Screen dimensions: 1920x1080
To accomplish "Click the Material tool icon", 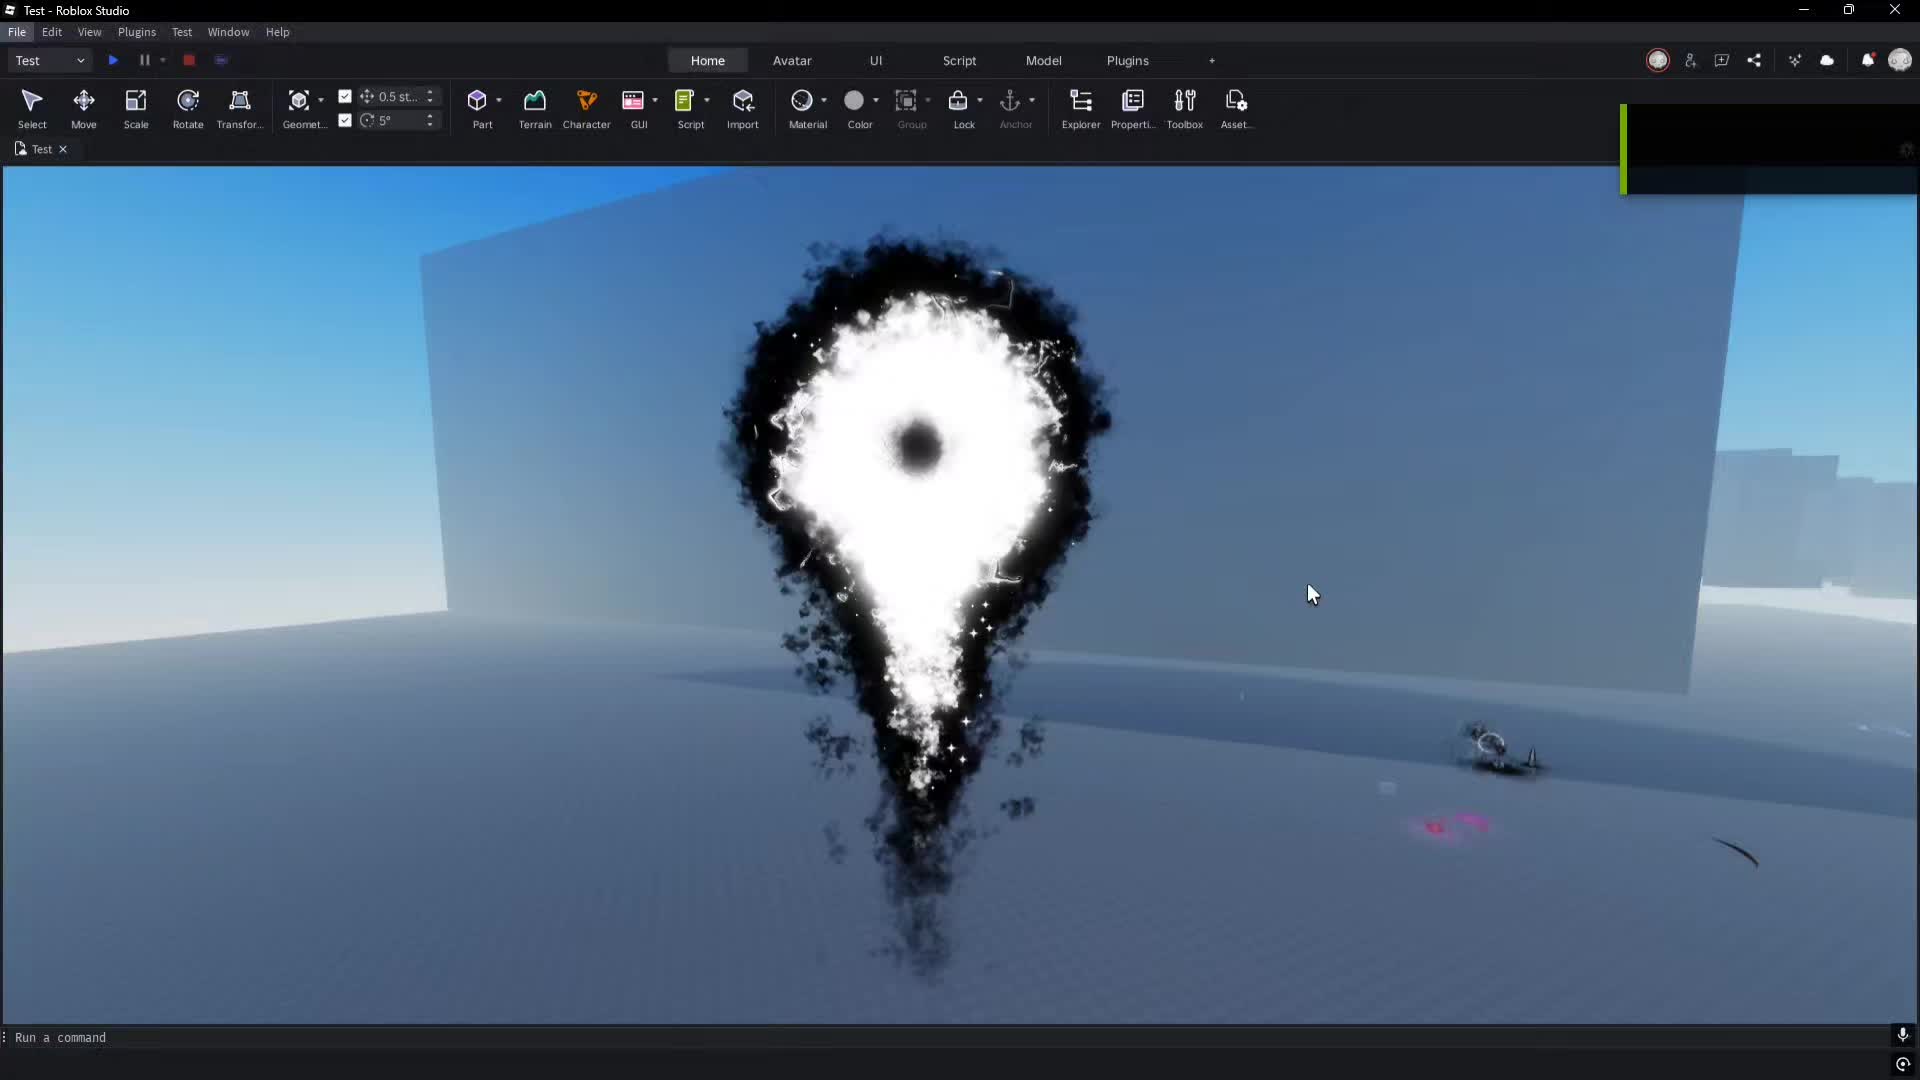I will 802,101.
